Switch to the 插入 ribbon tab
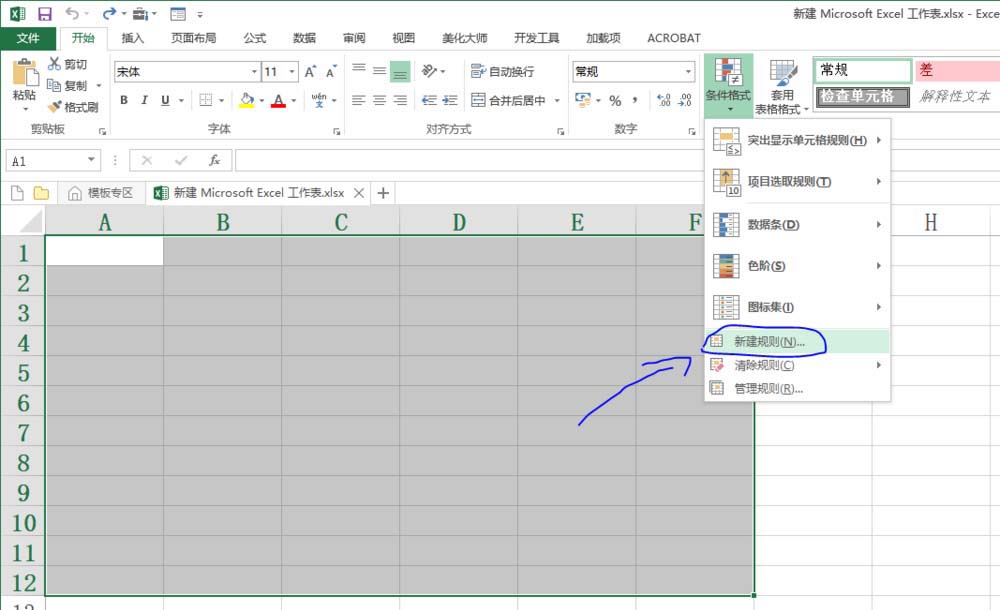1000x610 pixels. point(135,38)
